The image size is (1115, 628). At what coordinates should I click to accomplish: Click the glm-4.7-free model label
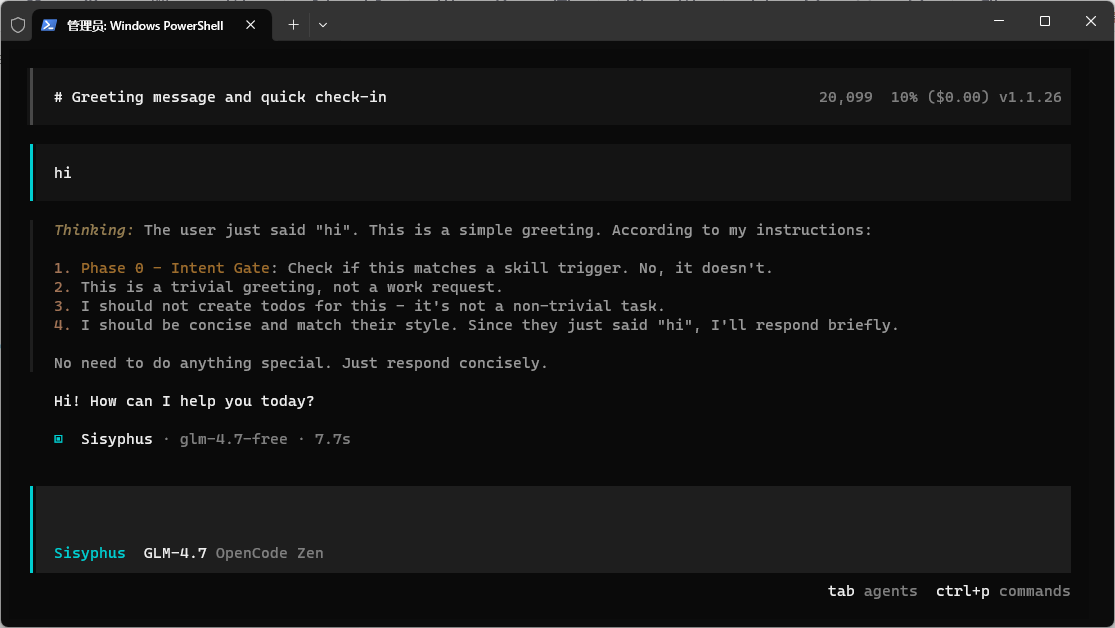[231, 438]
